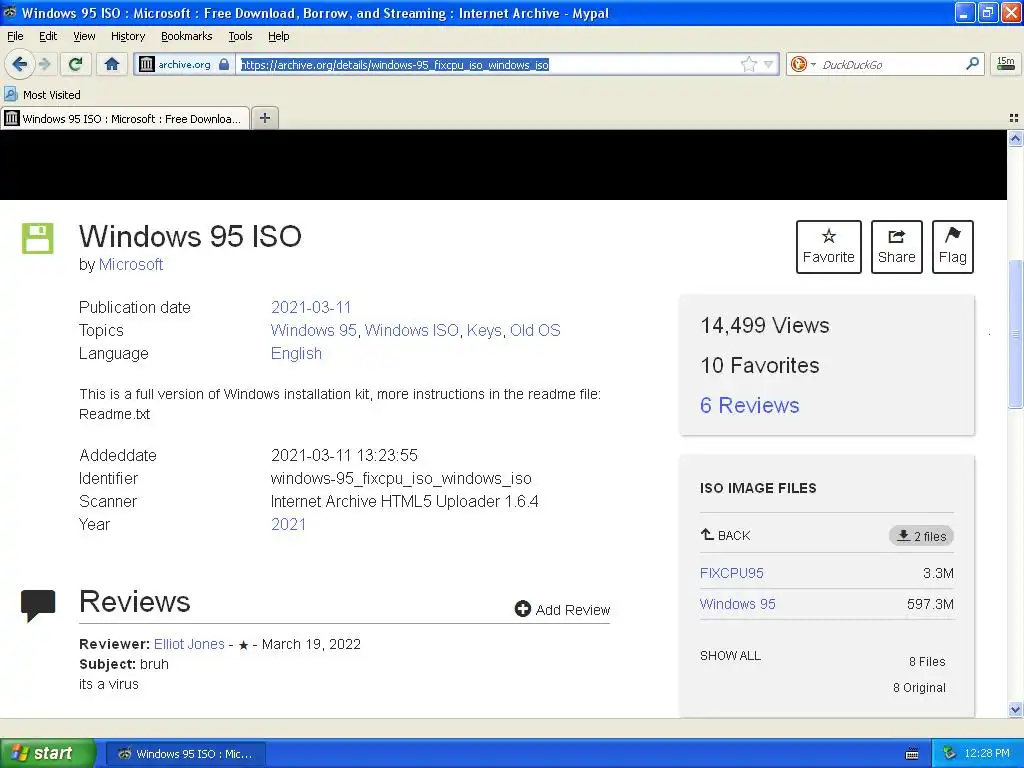Open reviewer Elliot Jones profile link
The width and height of the screenshot is (1024, 768).
189,645
